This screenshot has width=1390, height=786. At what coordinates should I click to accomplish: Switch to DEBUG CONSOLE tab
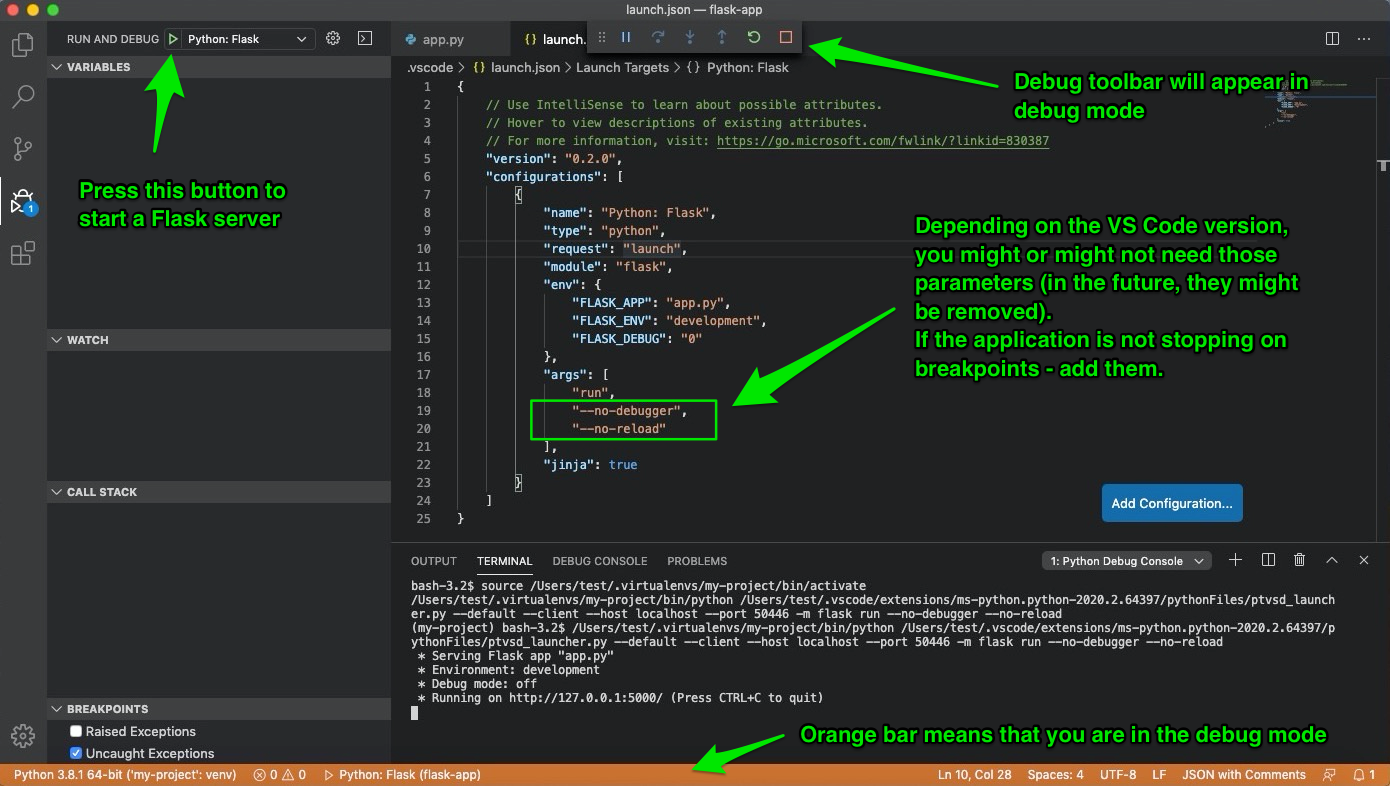(600, 561)
